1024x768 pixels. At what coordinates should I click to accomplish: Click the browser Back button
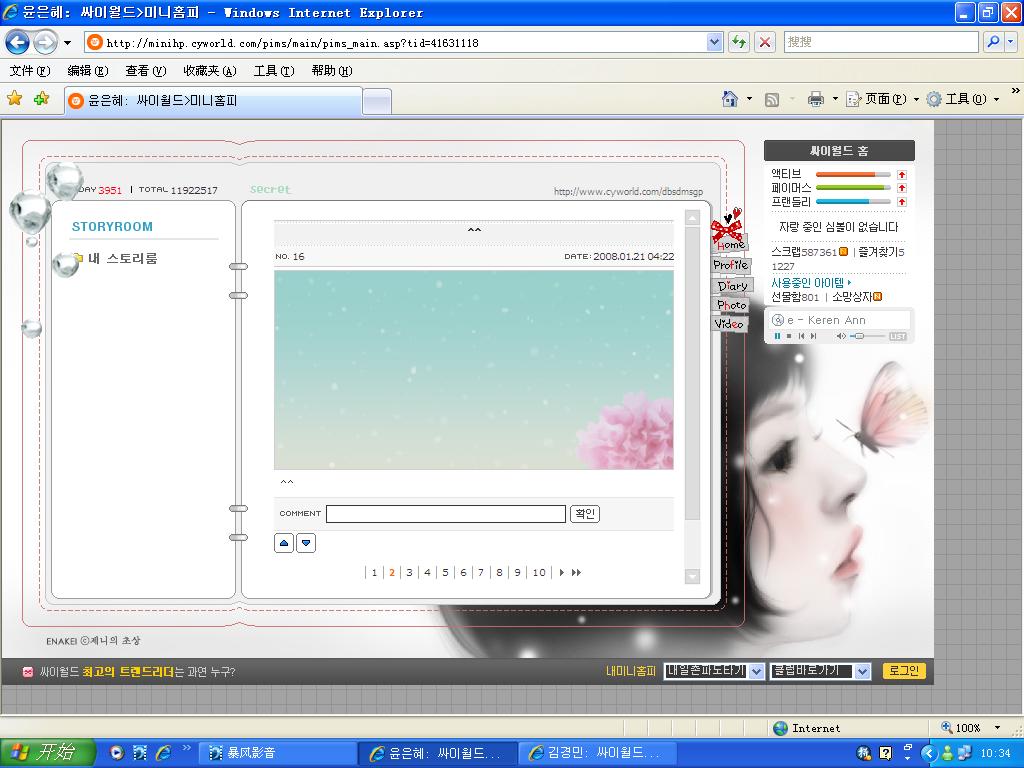[x=18, y=42]
